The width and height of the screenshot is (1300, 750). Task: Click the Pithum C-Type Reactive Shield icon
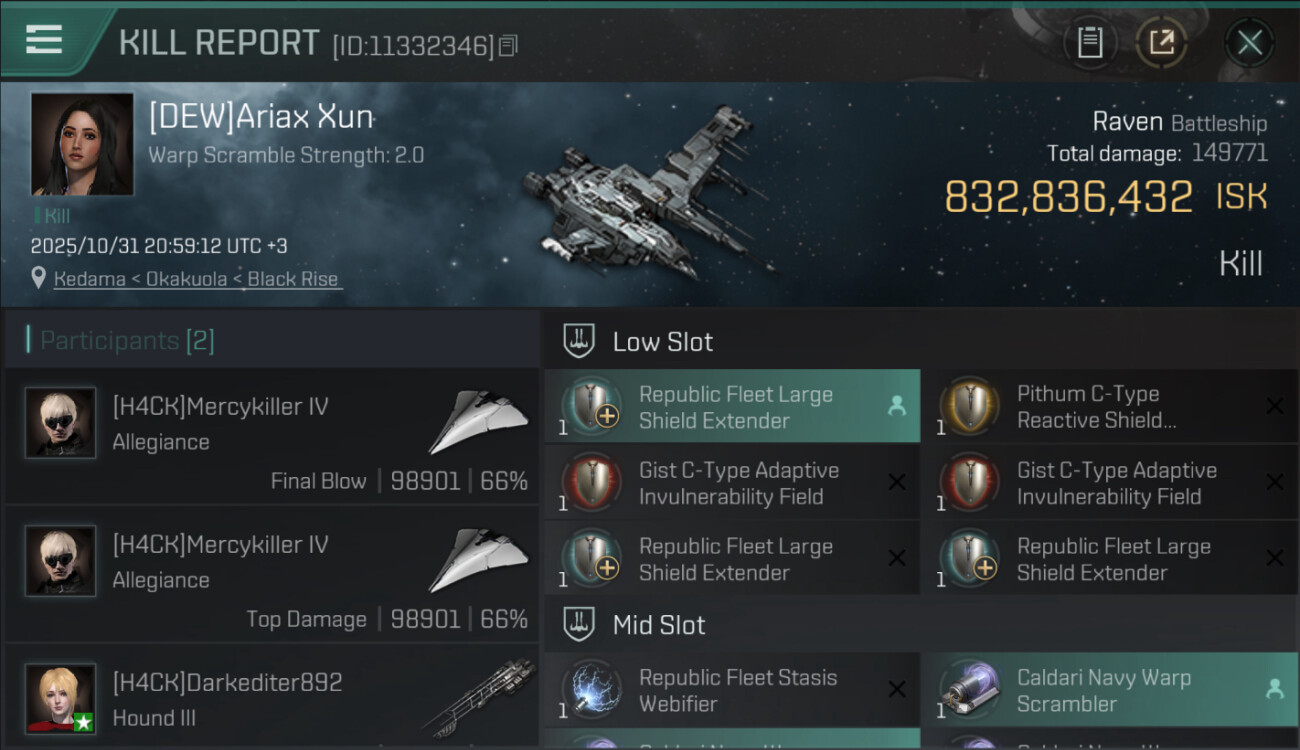[x=969, y=407]
